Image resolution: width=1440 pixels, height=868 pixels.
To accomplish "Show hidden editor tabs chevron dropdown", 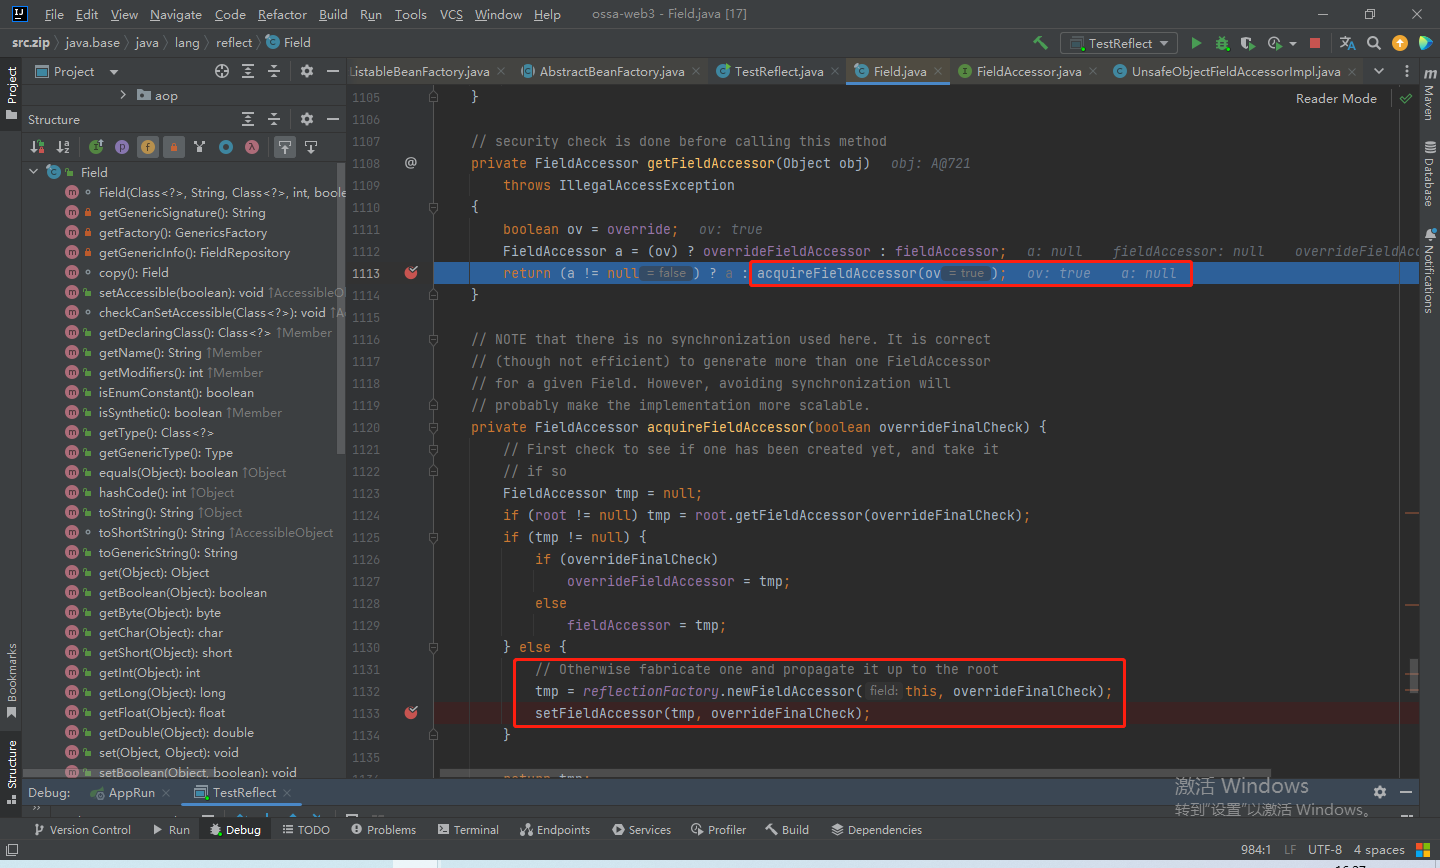I will [x=1379, y=71].
